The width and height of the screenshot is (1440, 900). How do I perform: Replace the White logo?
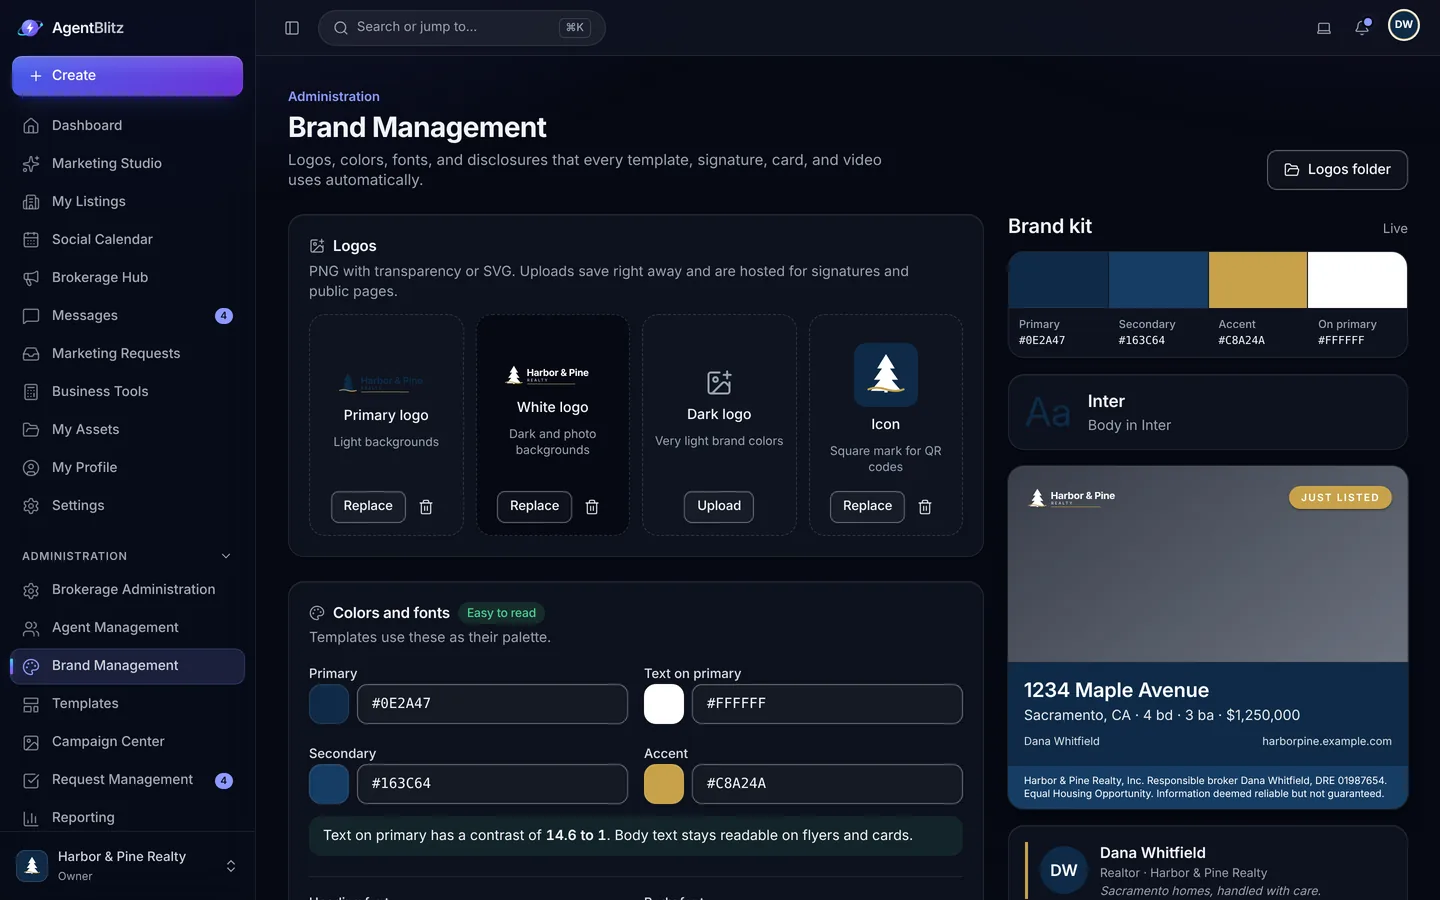(534, 507)
